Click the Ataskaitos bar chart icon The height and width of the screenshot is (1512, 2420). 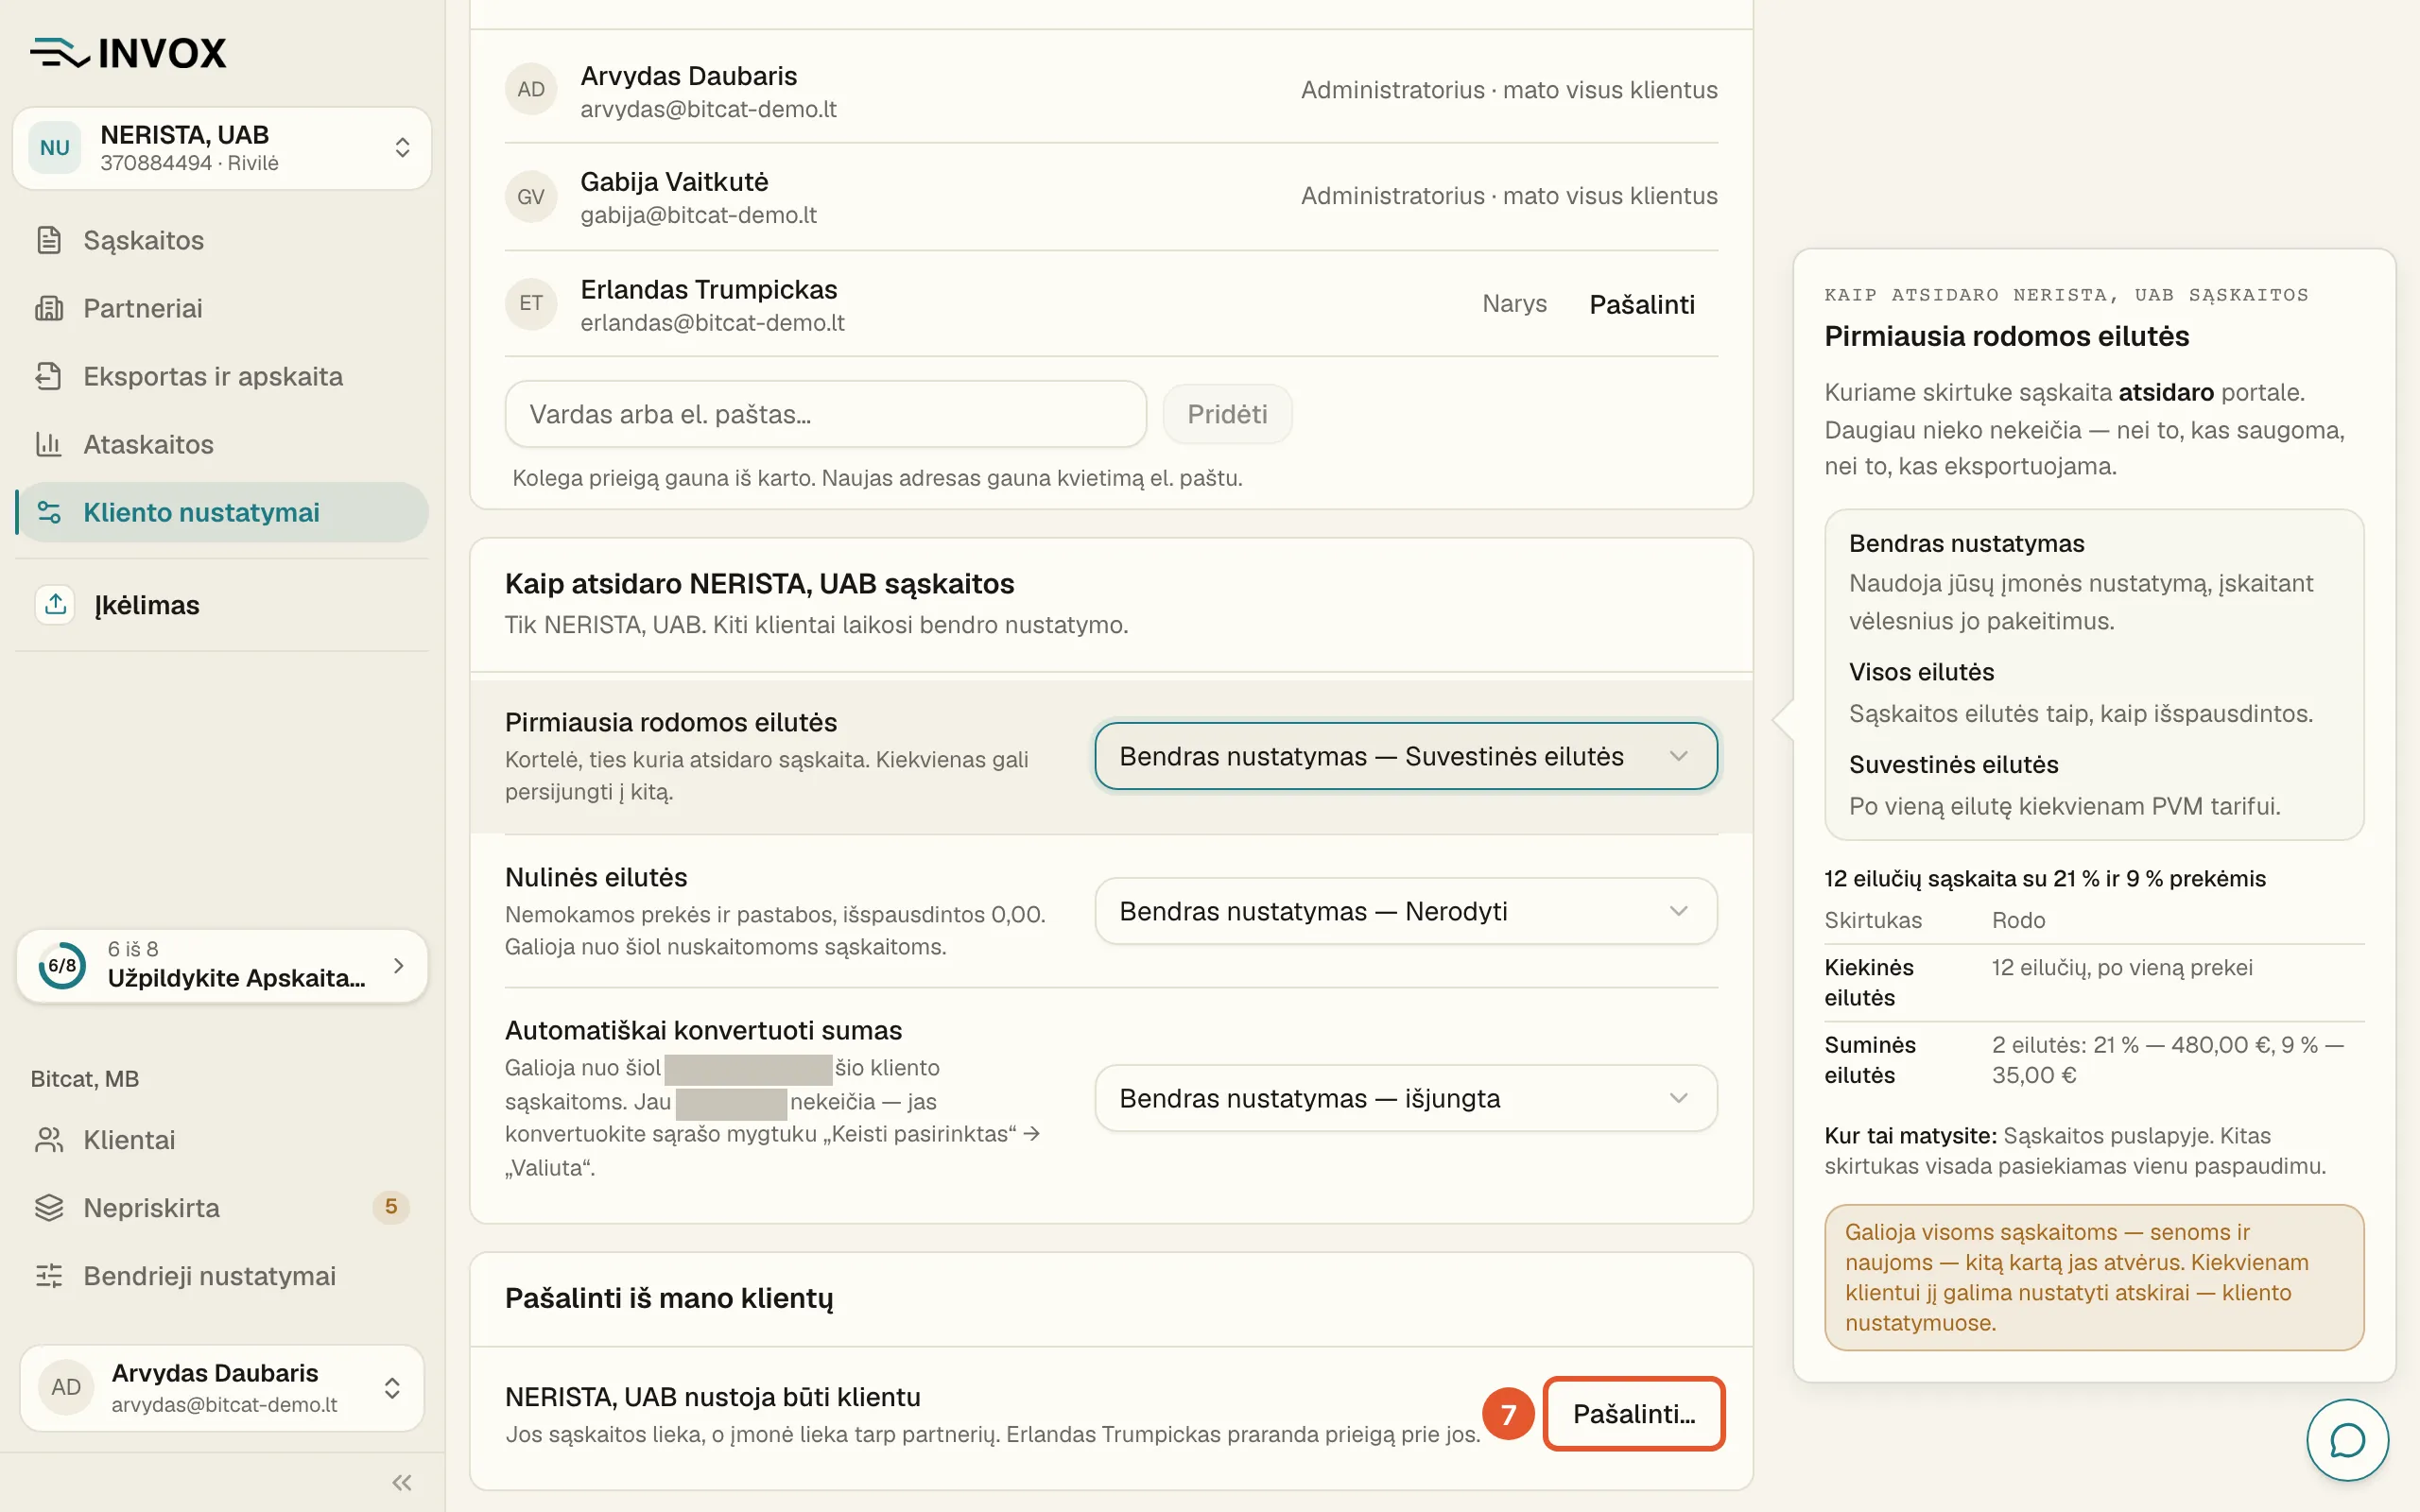pos(48,444)
